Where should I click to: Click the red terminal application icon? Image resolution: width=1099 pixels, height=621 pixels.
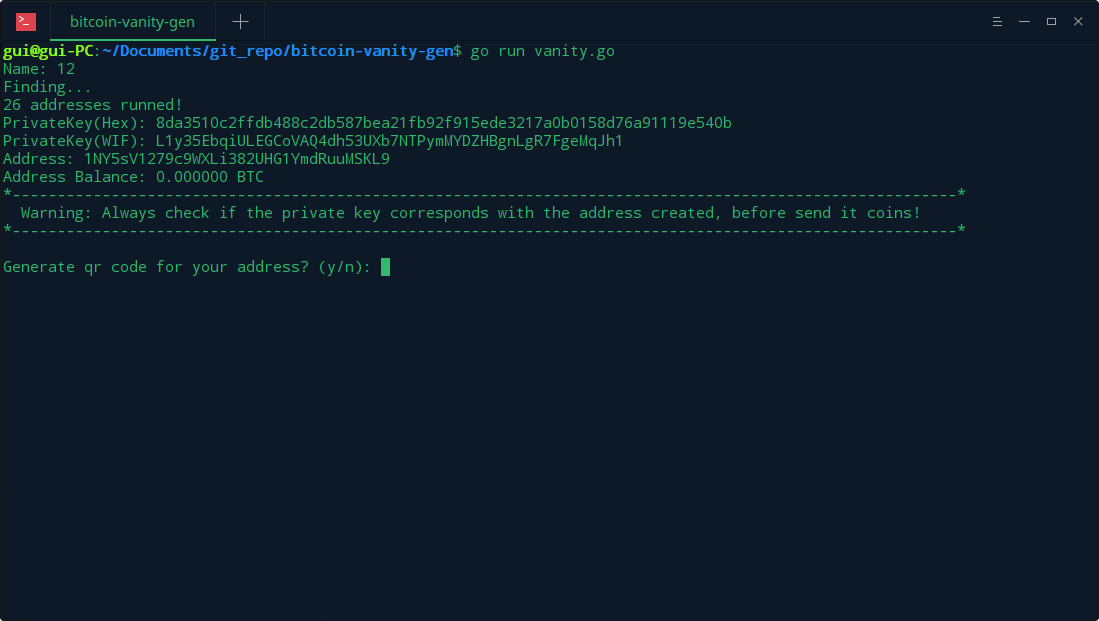pos(26,22)
